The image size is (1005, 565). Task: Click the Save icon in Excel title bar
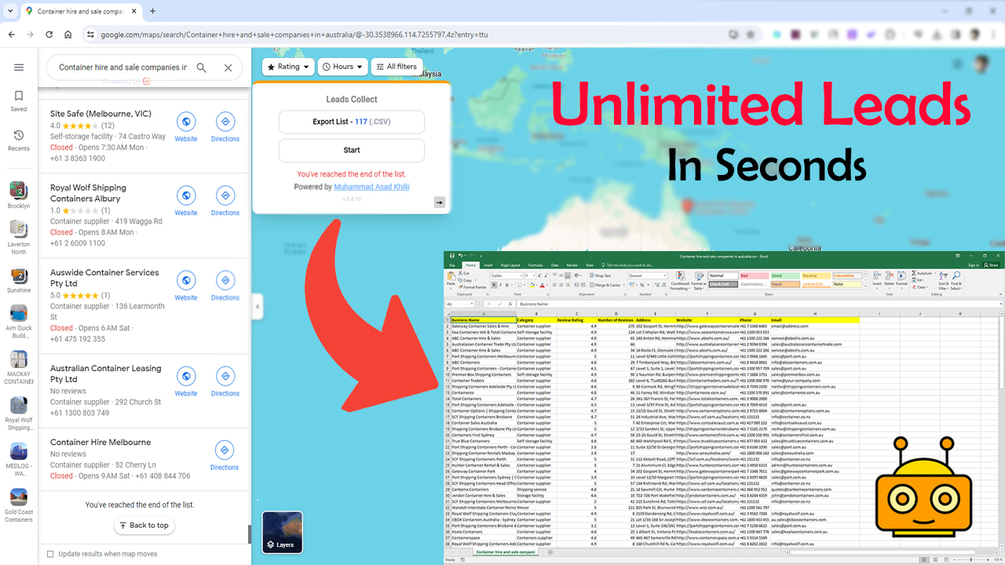click(x=452, y=256)
